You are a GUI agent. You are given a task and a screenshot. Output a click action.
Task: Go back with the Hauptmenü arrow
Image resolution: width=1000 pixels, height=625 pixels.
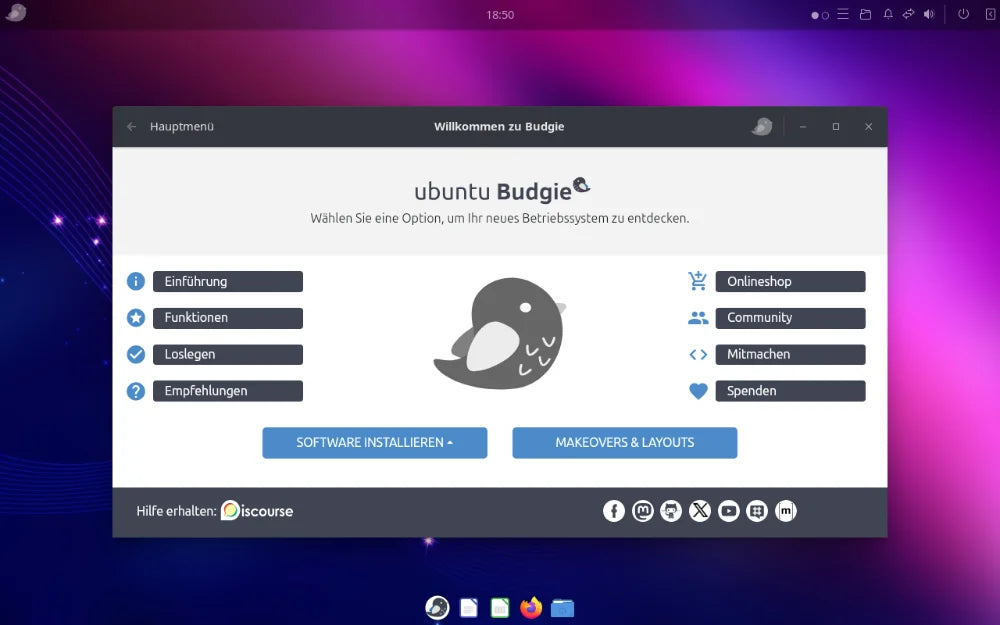[x=131, y=127]
